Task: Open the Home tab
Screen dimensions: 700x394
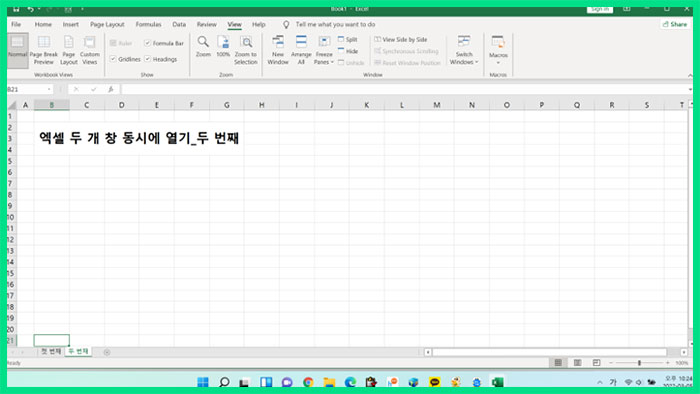Action: tap(43, 25)
